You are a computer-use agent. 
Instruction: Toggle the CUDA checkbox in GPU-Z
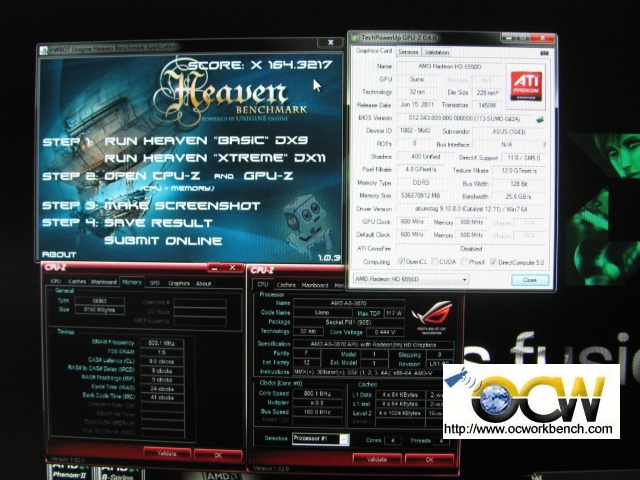tap(435, 262)
